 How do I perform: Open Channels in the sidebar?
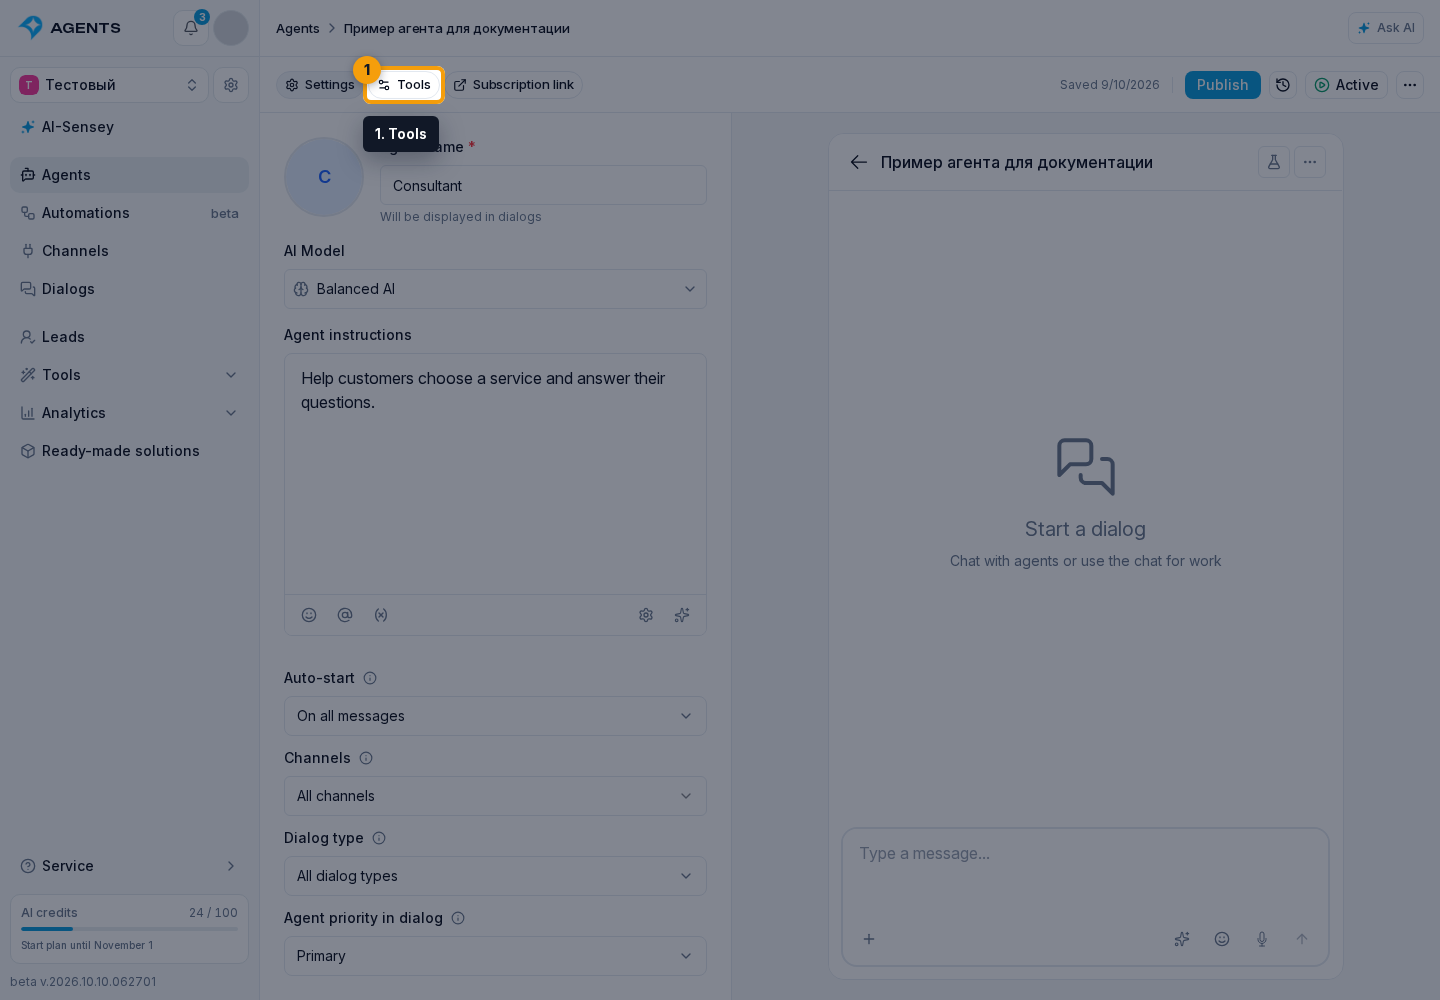pyautogui.click(x=129, y=251)
